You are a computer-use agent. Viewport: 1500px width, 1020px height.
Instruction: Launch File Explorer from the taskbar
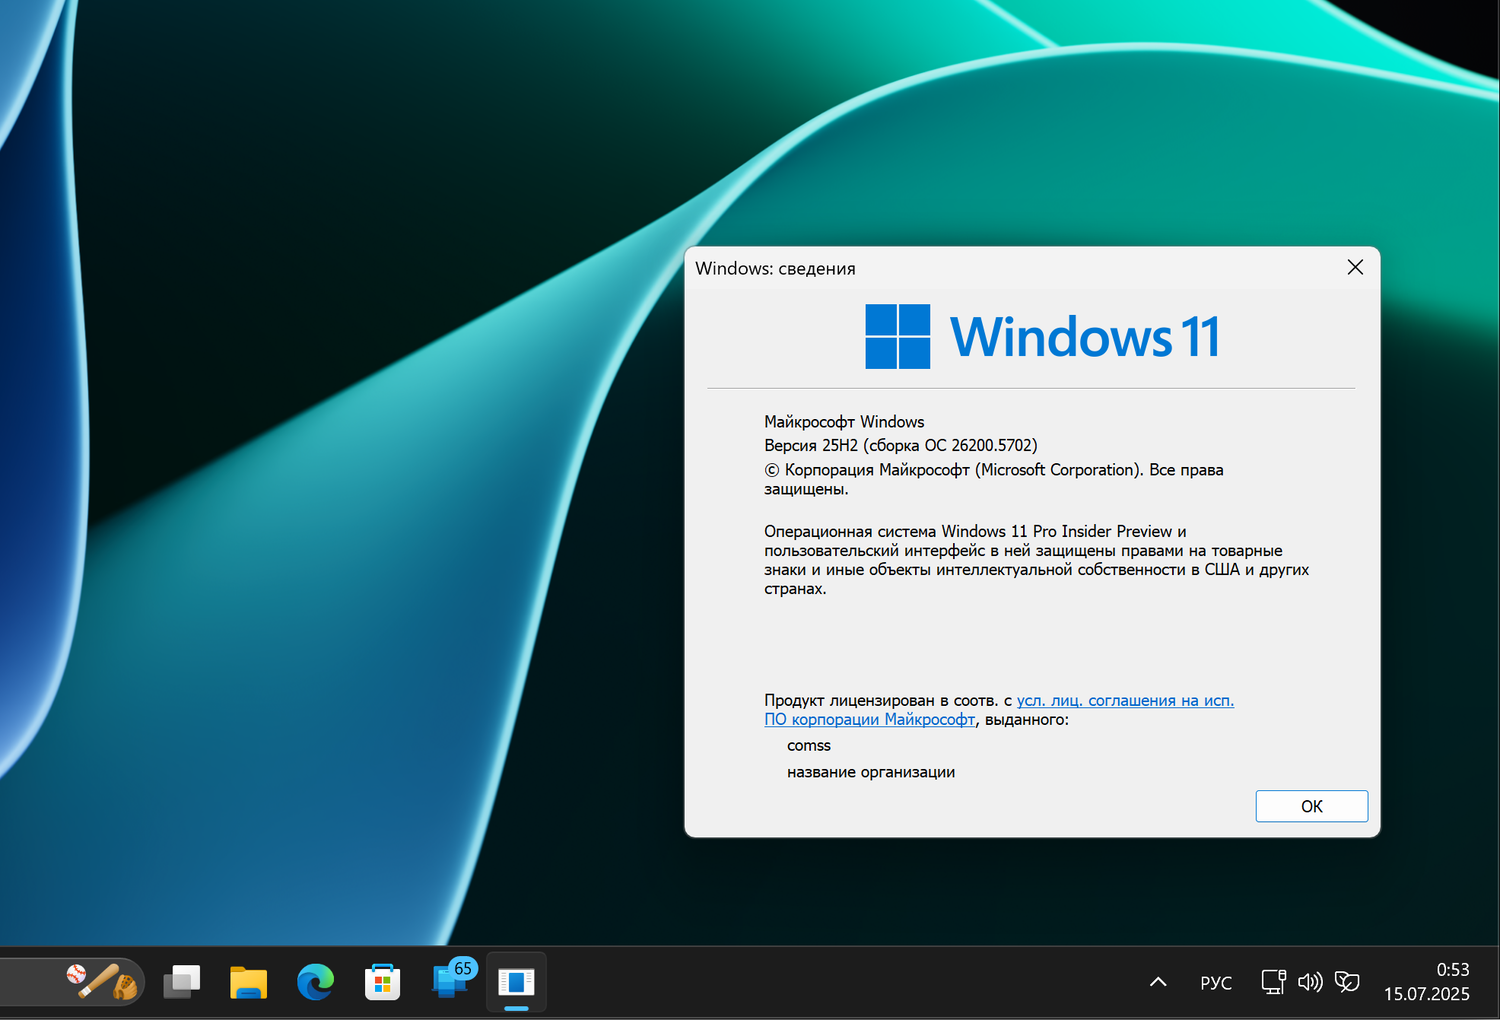(x=248, y=982)
